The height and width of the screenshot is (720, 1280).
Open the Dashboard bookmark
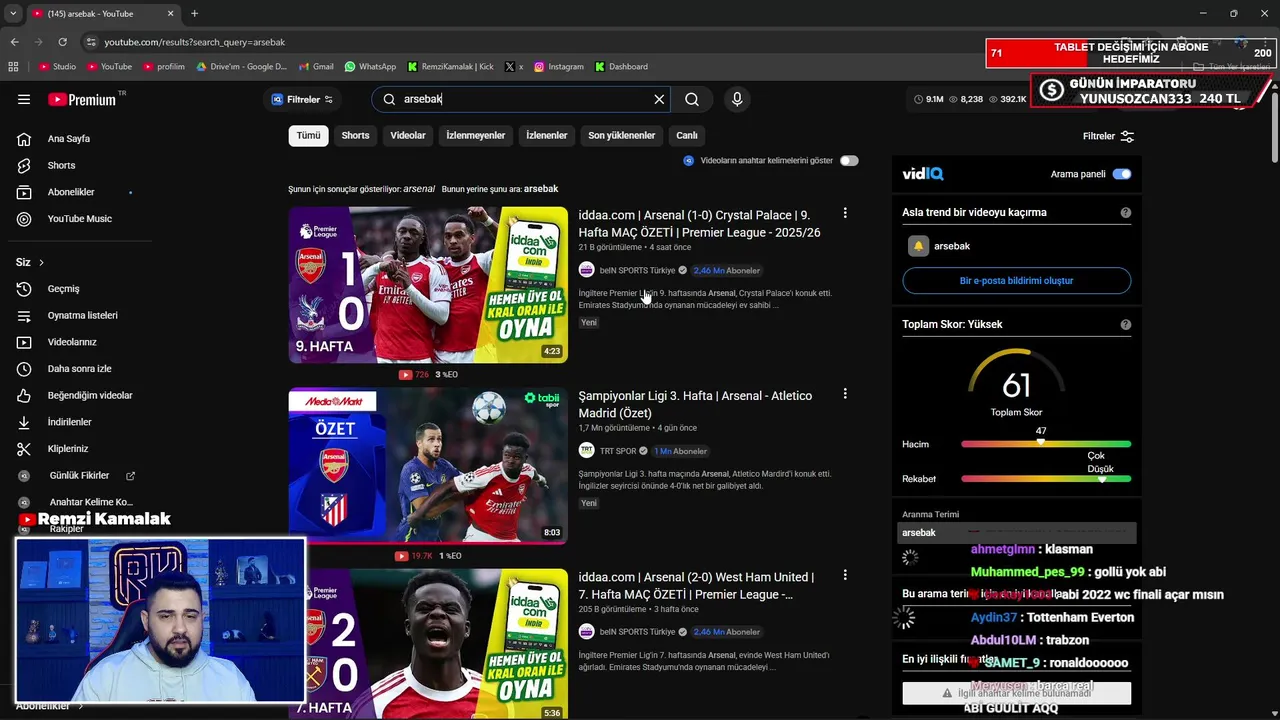[x=621, y=67]
